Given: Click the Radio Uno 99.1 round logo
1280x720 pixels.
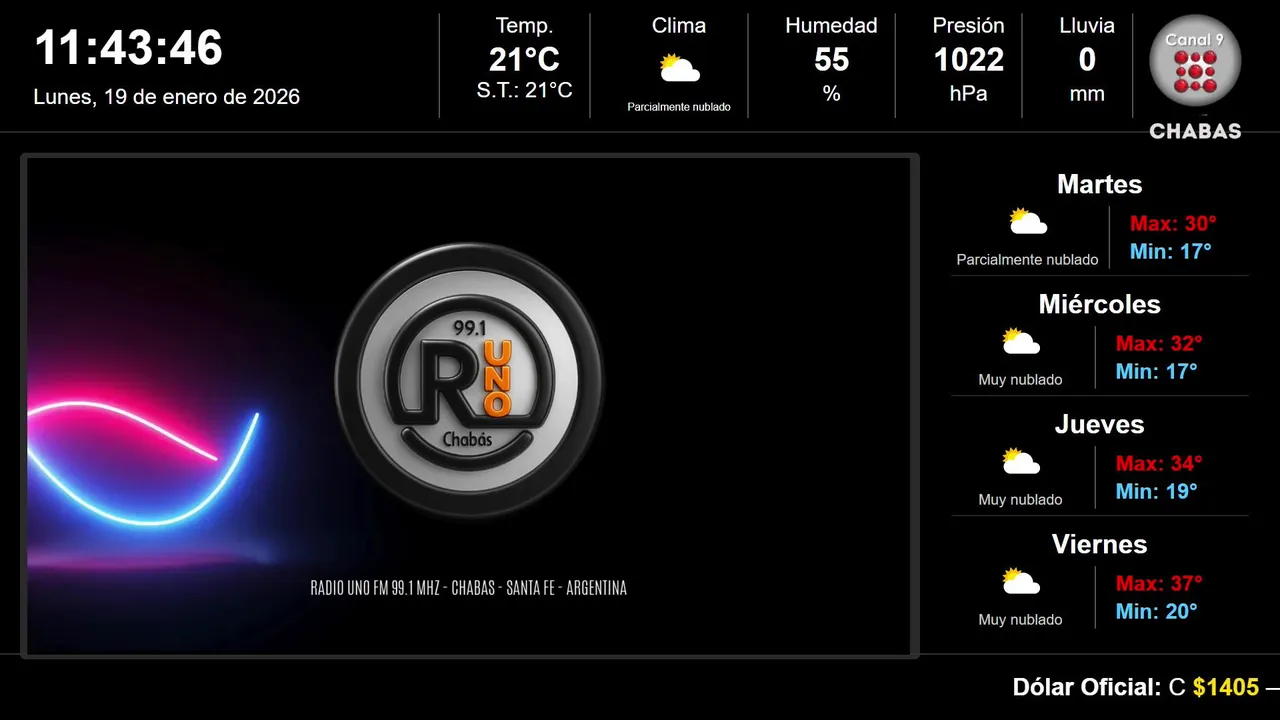Looking at the screenshot, I should [469, 381].
